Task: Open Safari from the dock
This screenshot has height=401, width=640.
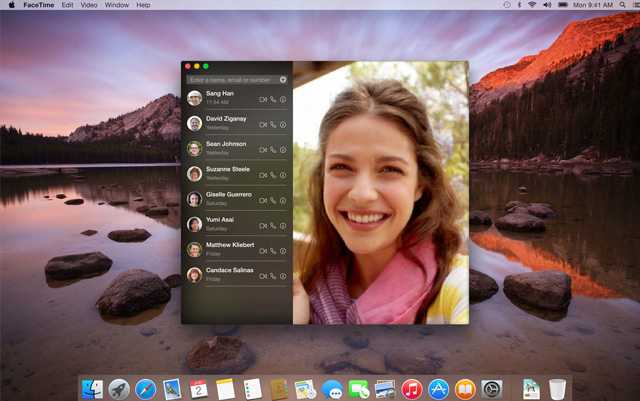Action: pos(146,389)
